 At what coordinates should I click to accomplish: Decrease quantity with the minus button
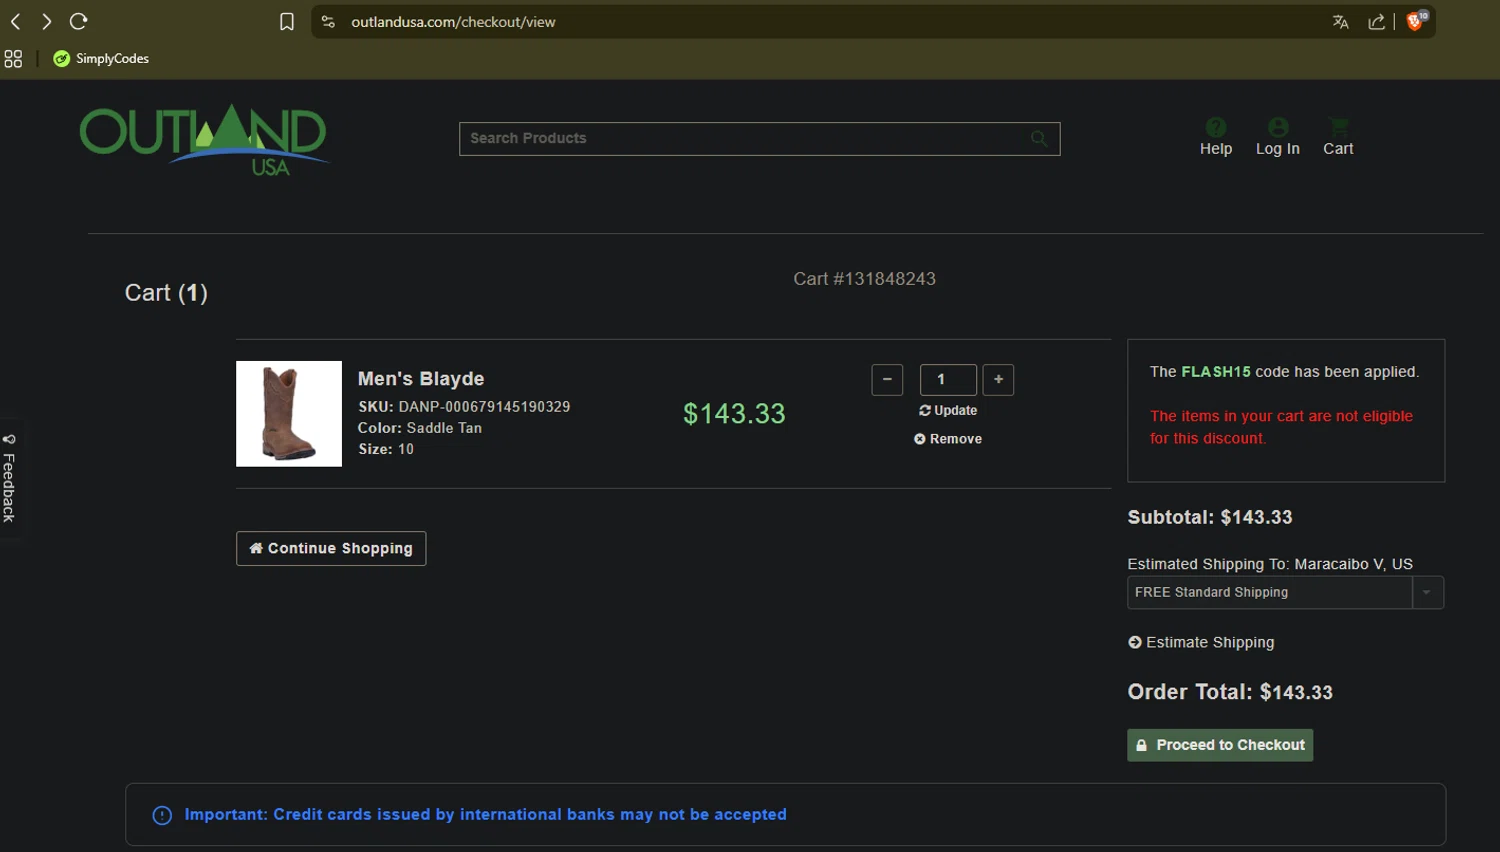click(x=887, y=380)
